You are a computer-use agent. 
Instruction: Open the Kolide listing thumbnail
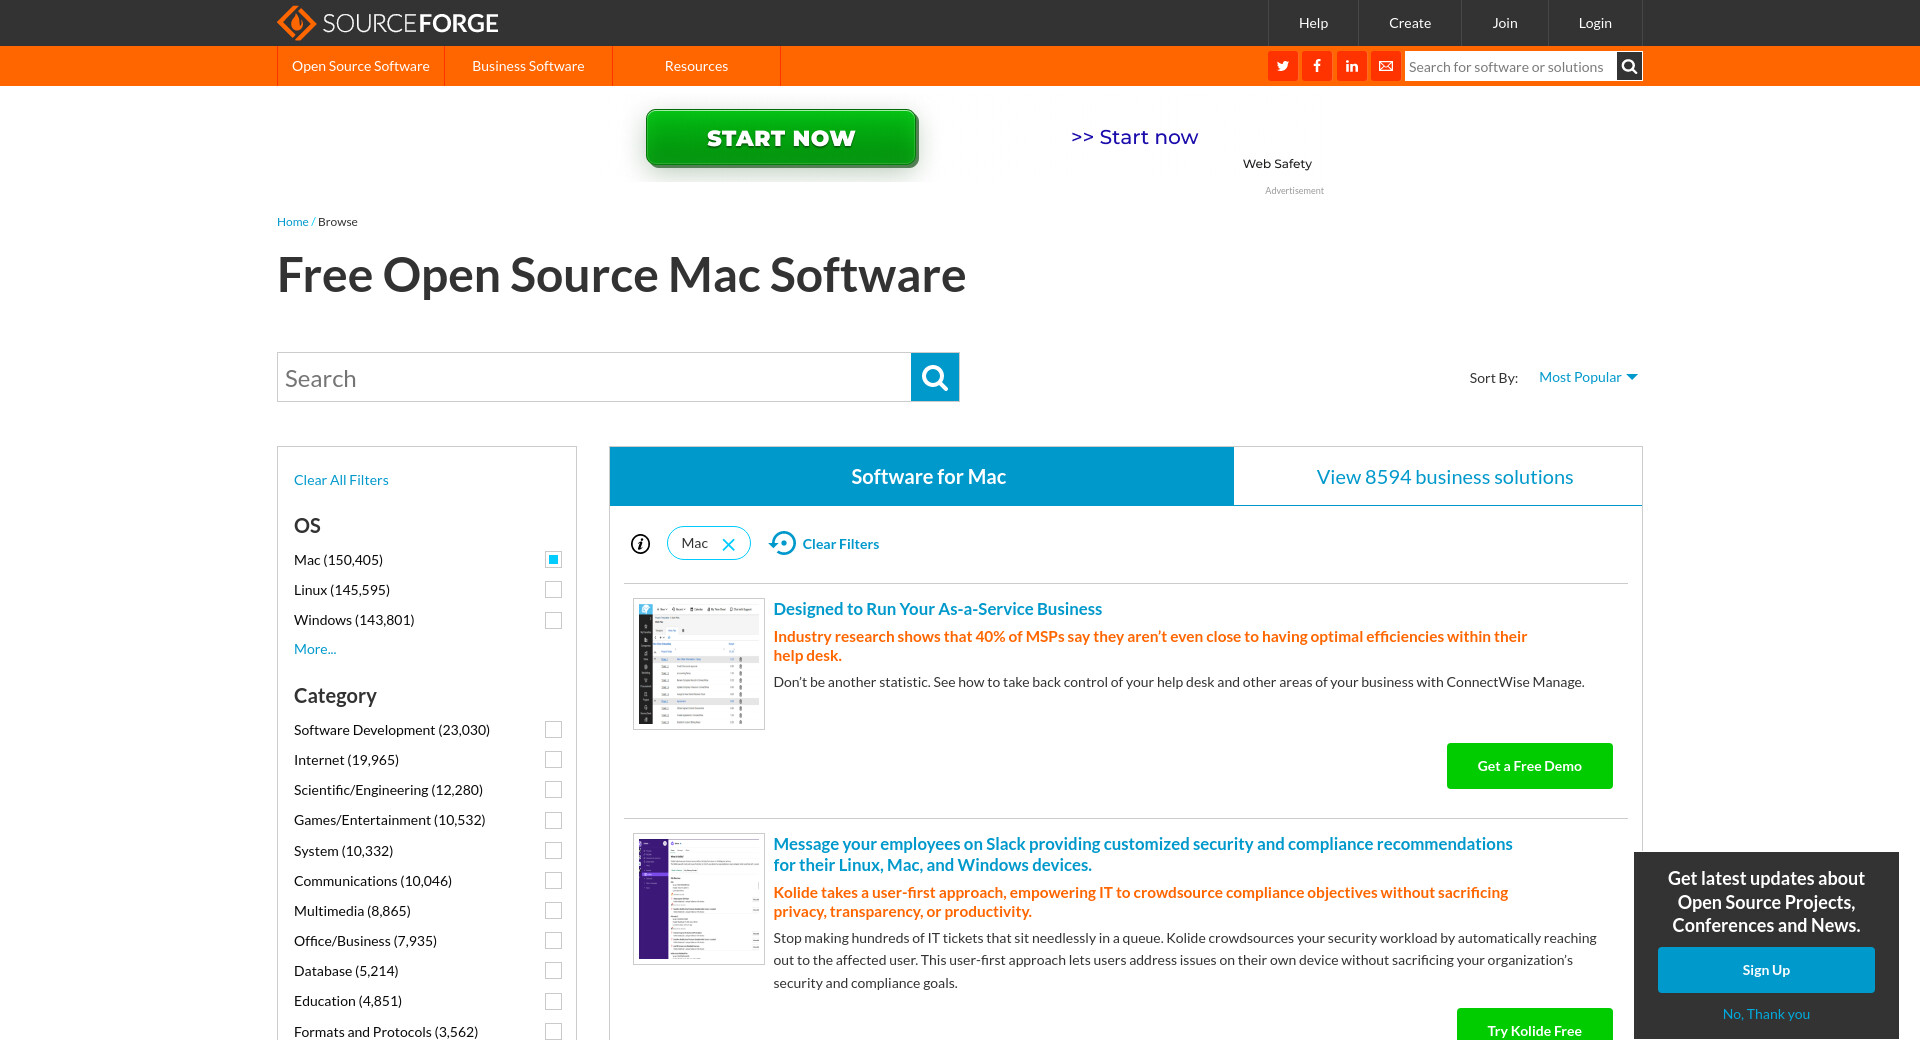click(x=699, y=899)
